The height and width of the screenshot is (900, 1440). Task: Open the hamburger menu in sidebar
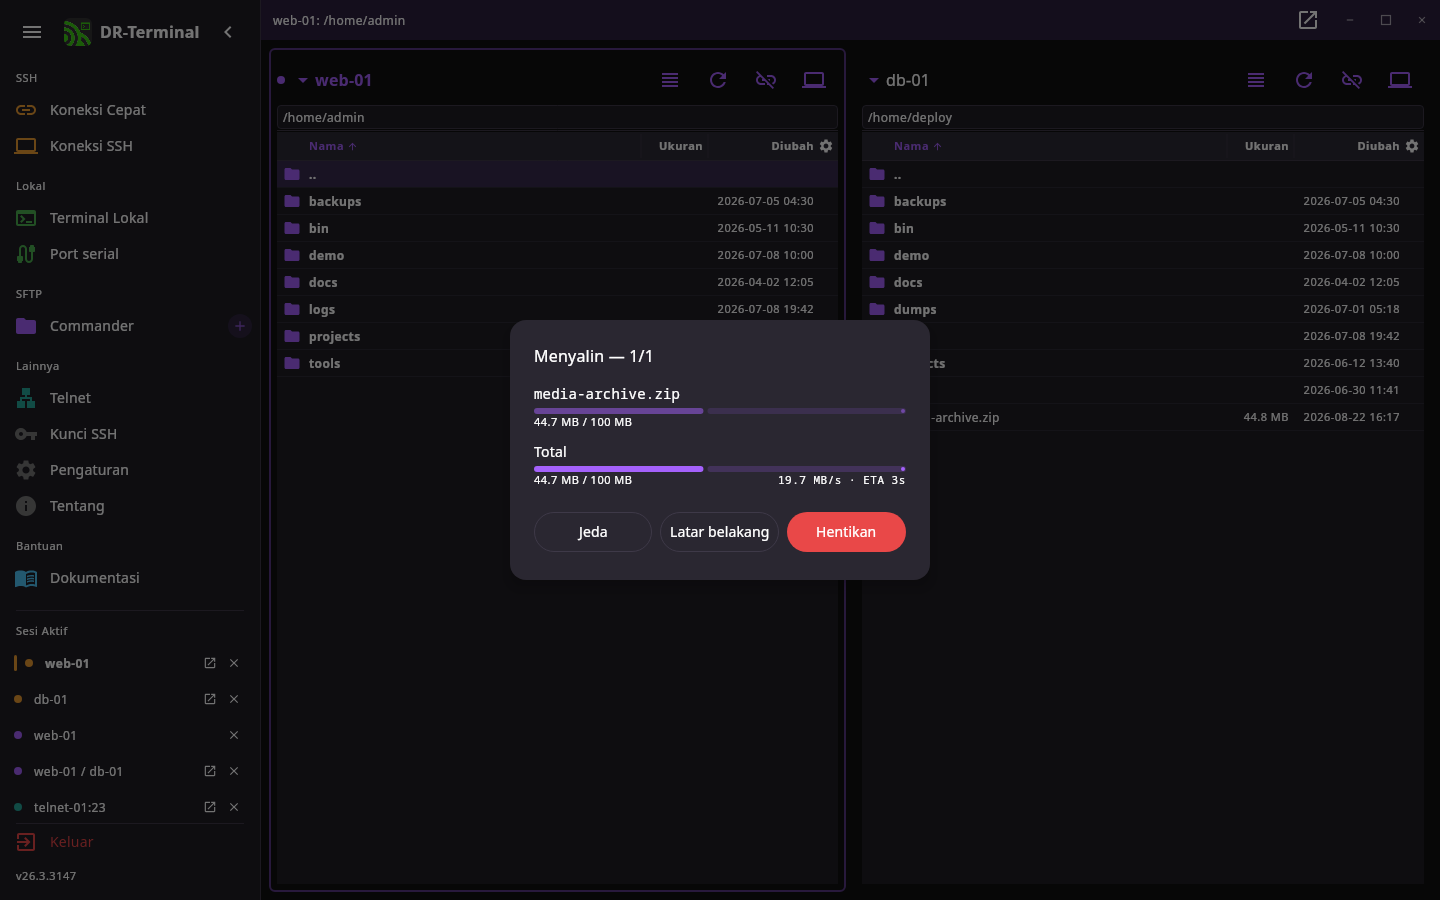pyautogui.click(x=32, y=32)
